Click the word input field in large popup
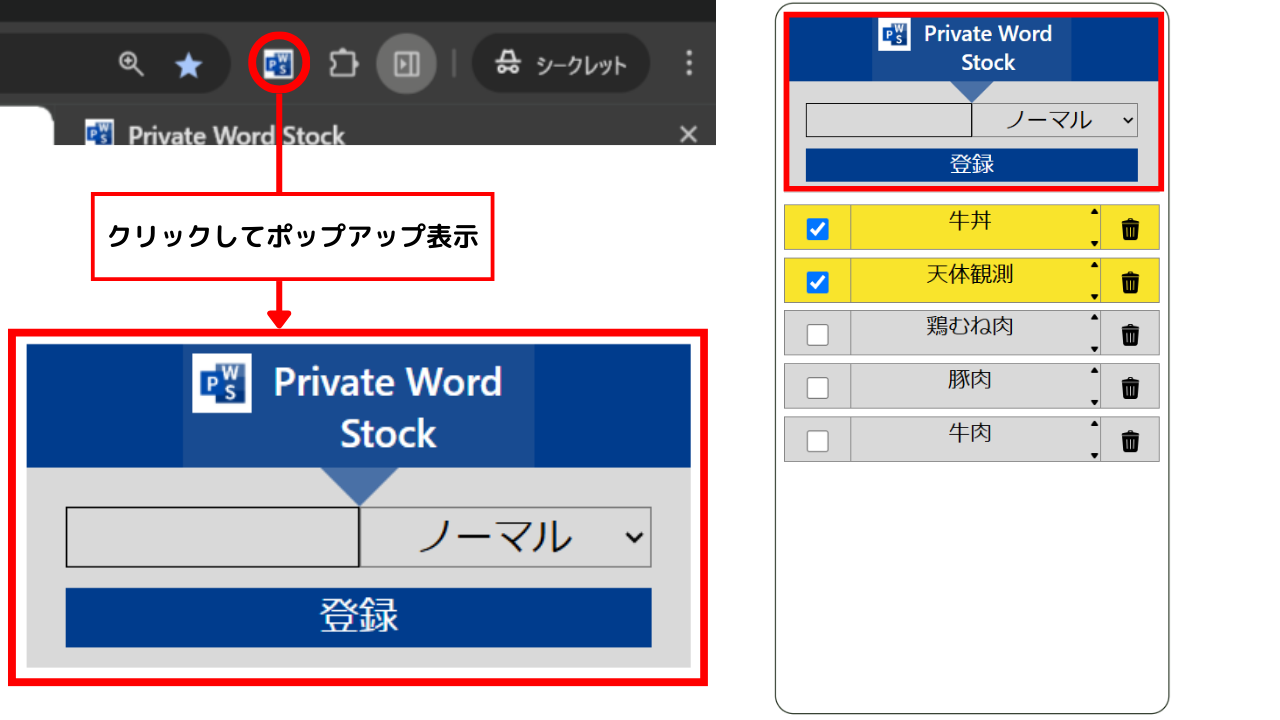Screen dimensions: 1280x720 tap(212, 537)
